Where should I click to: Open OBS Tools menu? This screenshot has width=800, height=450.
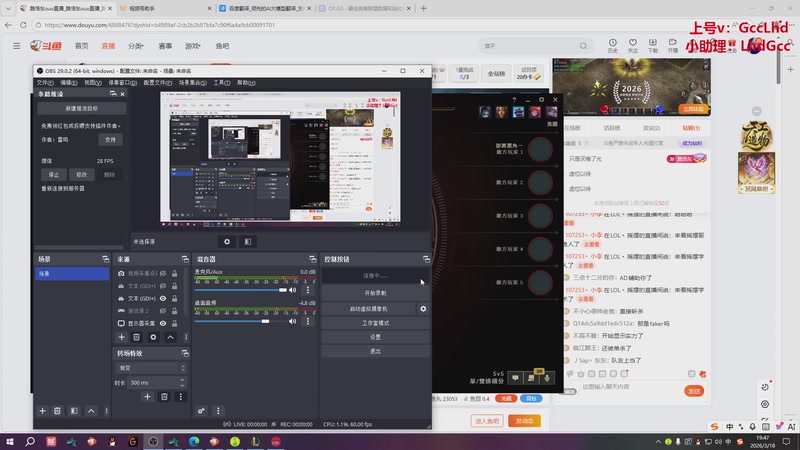(x=222, y=83)
